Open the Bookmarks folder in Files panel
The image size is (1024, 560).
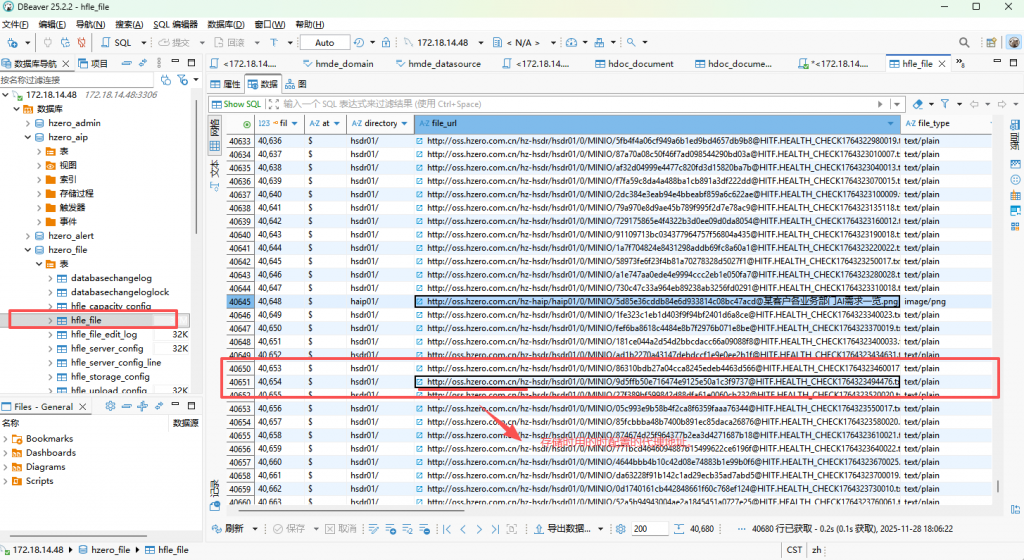point(49,439)
